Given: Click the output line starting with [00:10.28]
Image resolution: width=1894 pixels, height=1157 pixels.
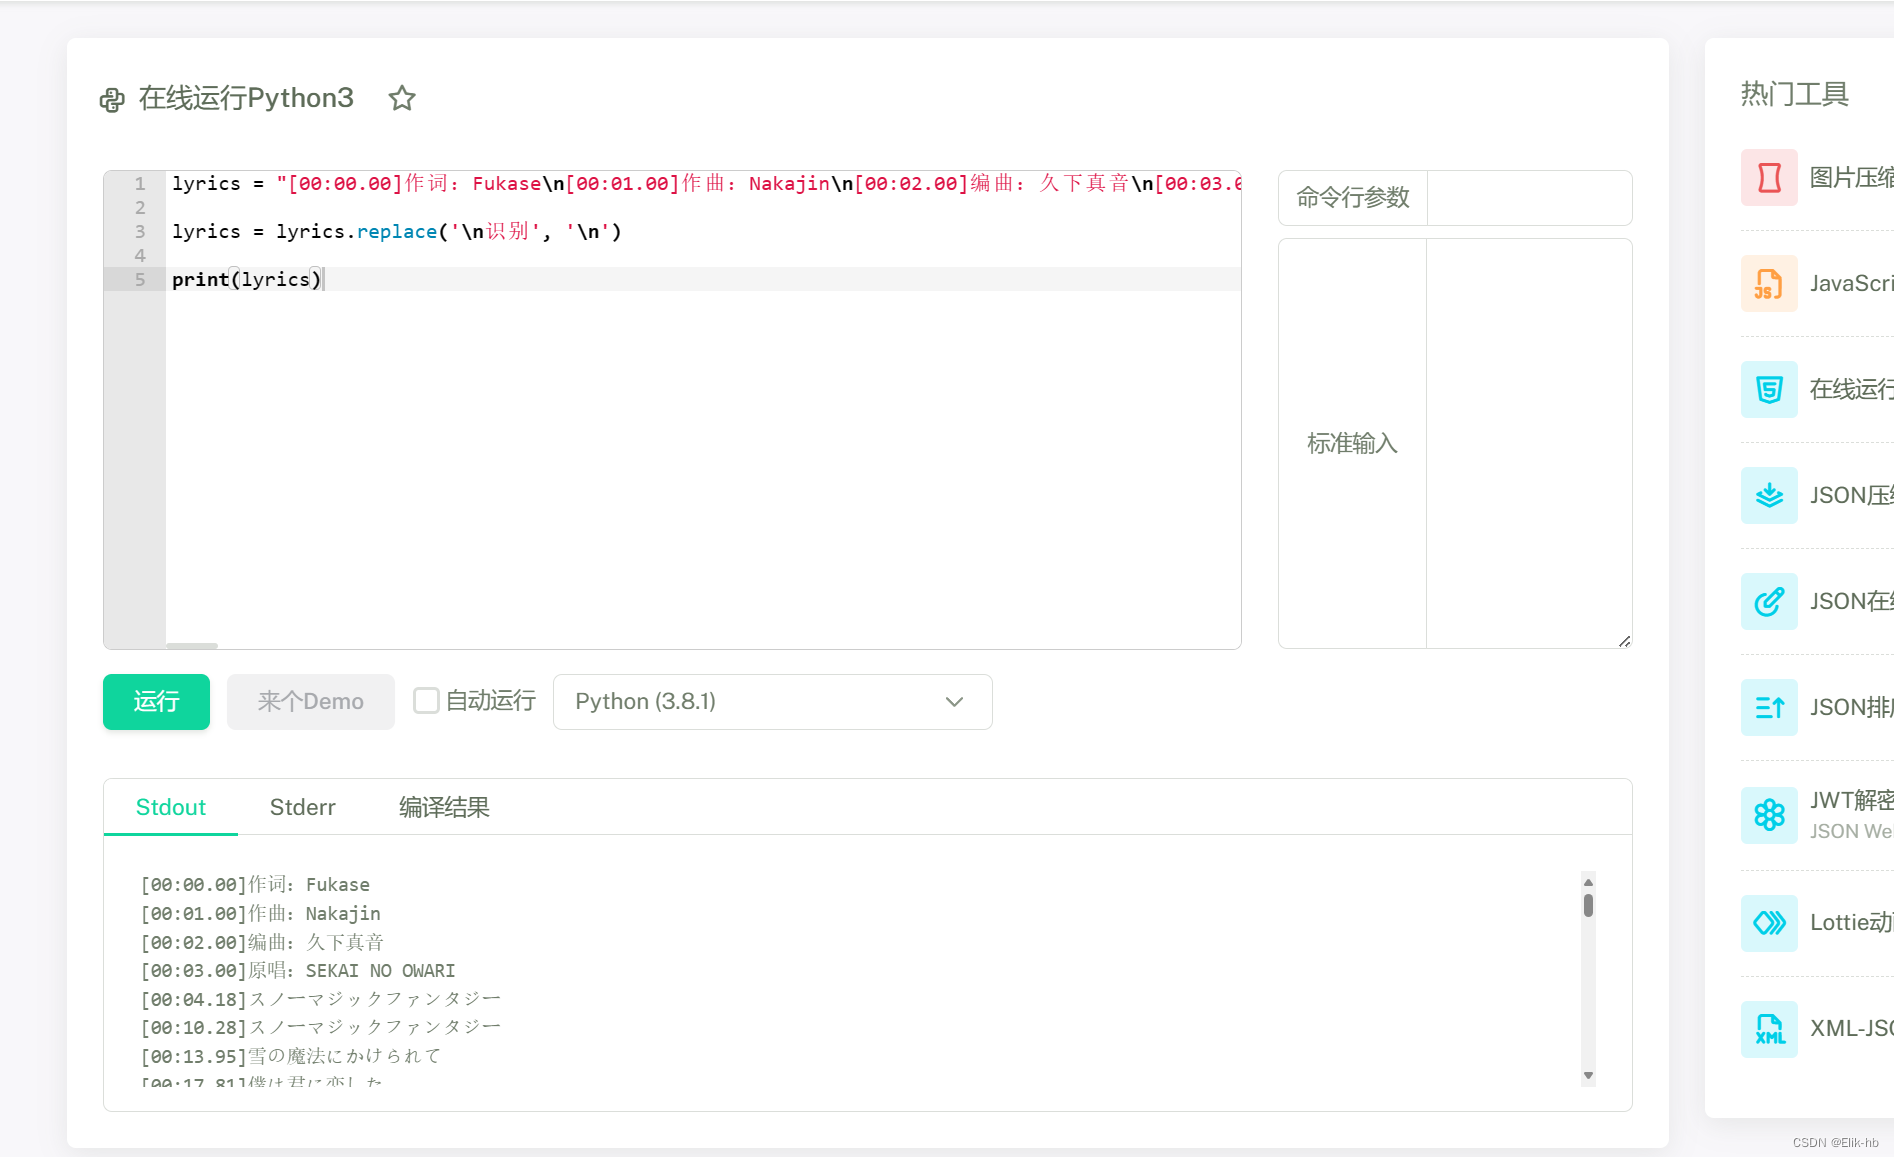Looking at the screenshot, I should [320, 1027].
